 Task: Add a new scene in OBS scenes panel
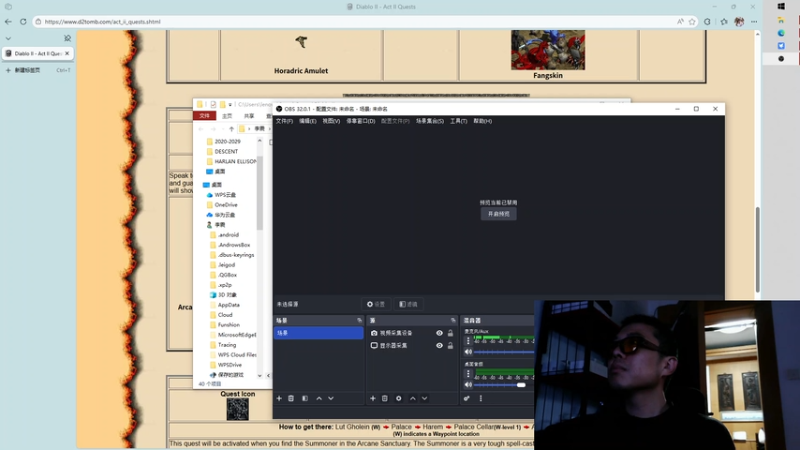point(279,398)
